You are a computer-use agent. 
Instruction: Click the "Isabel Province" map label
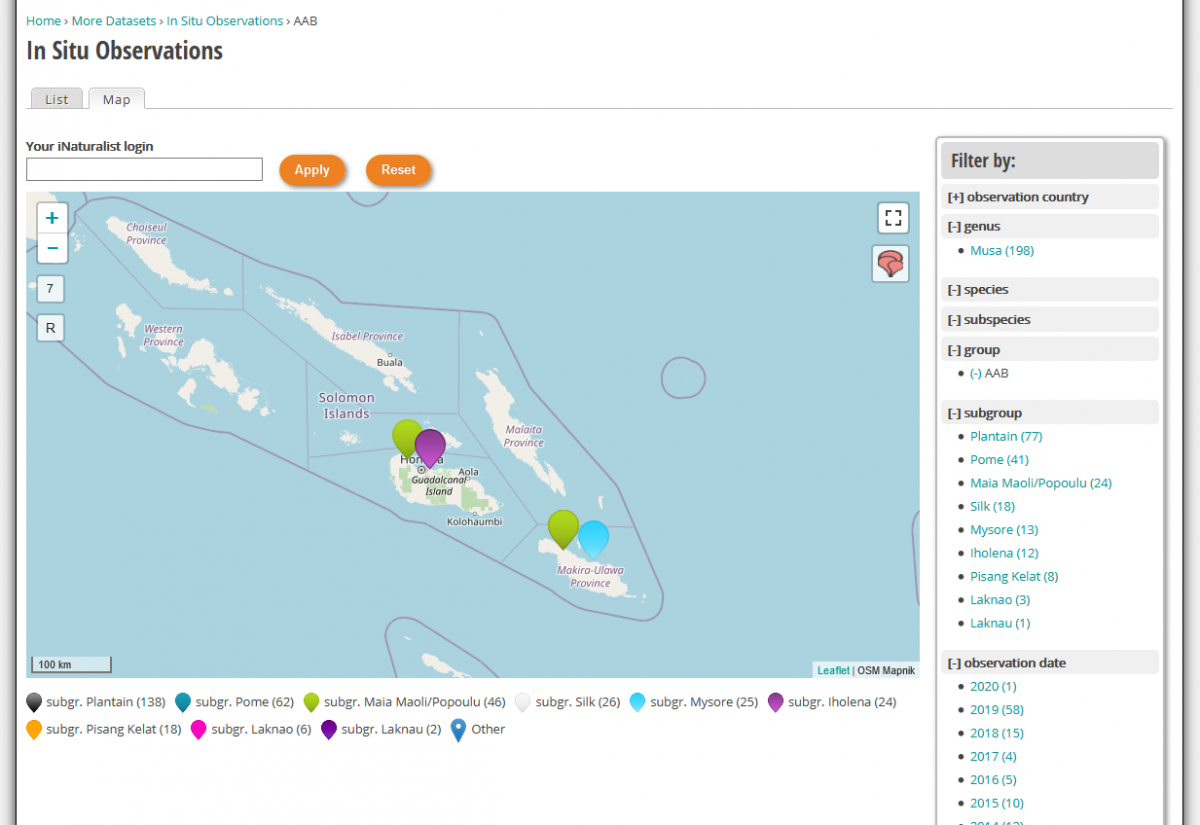tap(367, 337)
